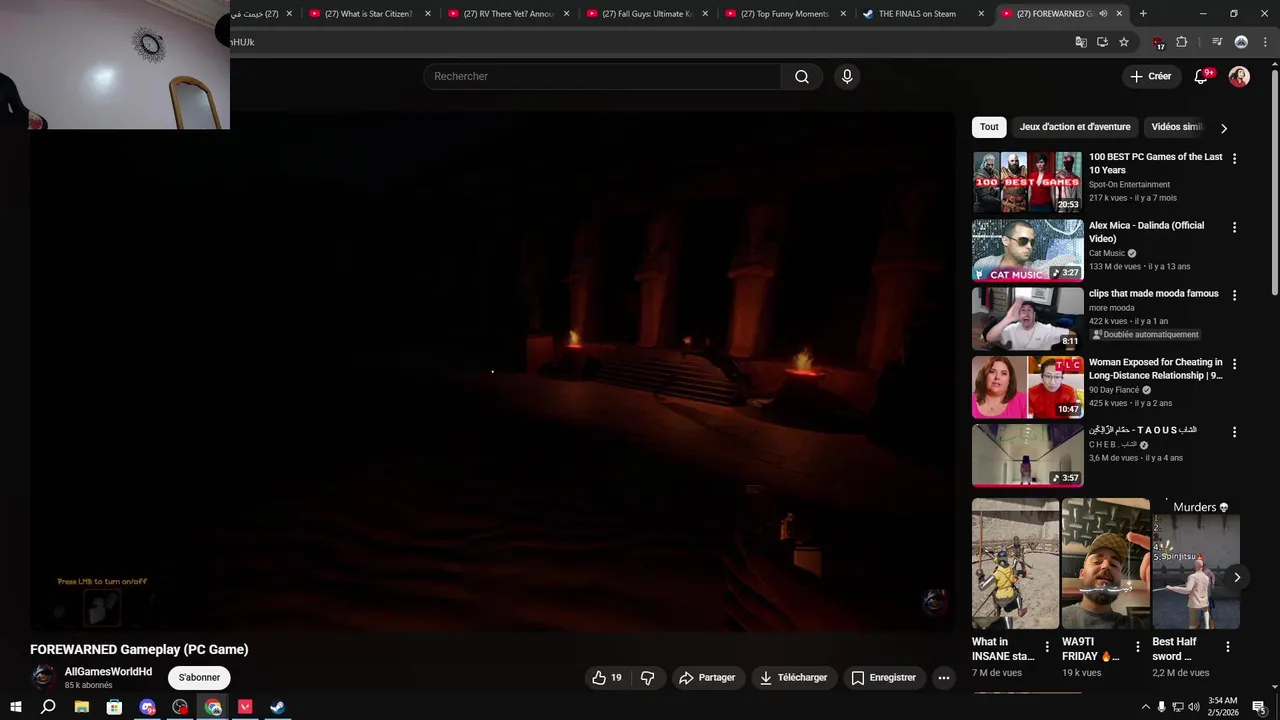Open Windows action center notifications
The width and height of the screenshot is (1280, 720).
(1259, 707)
